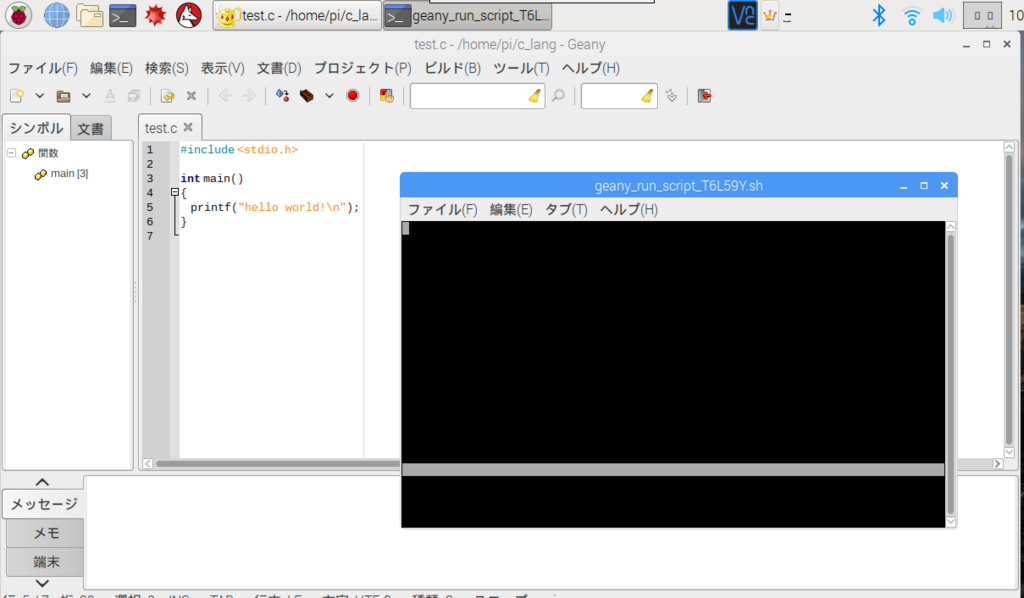
Task: Clear the goto line field broom icon
Action: point(647,96)
